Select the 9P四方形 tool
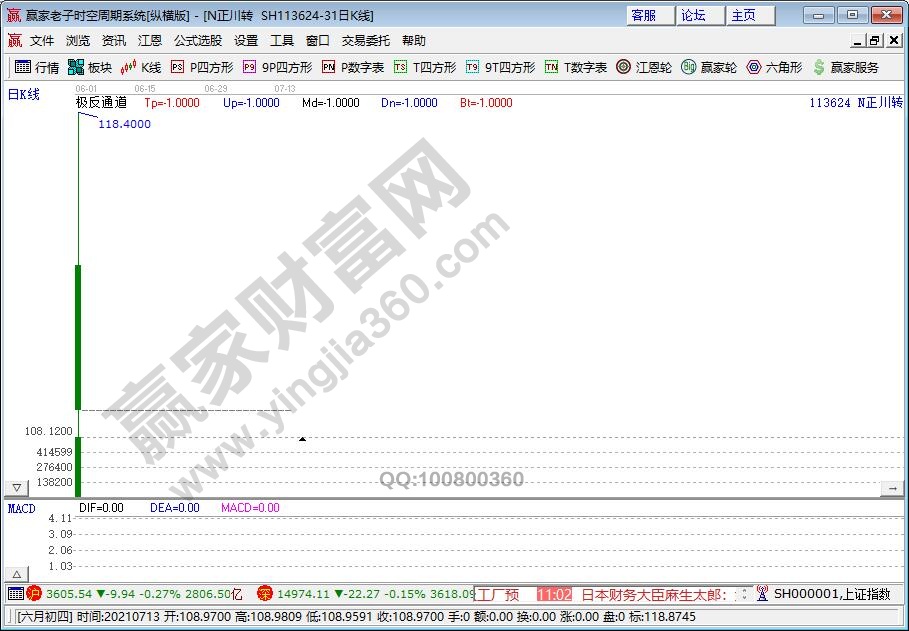909x631 pixels. point(277,67)
